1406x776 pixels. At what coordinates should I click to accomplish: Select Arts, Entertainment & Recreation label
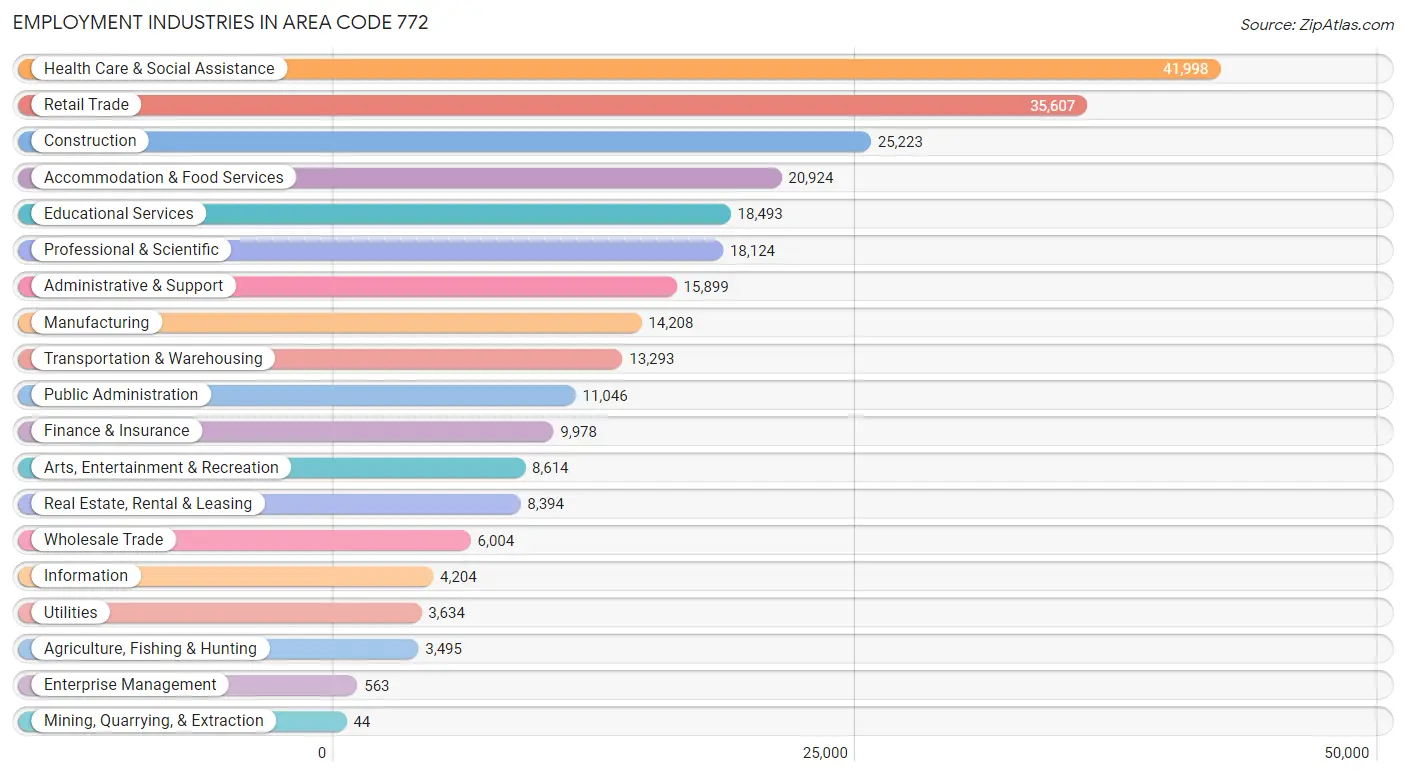[x=161, y=467]
